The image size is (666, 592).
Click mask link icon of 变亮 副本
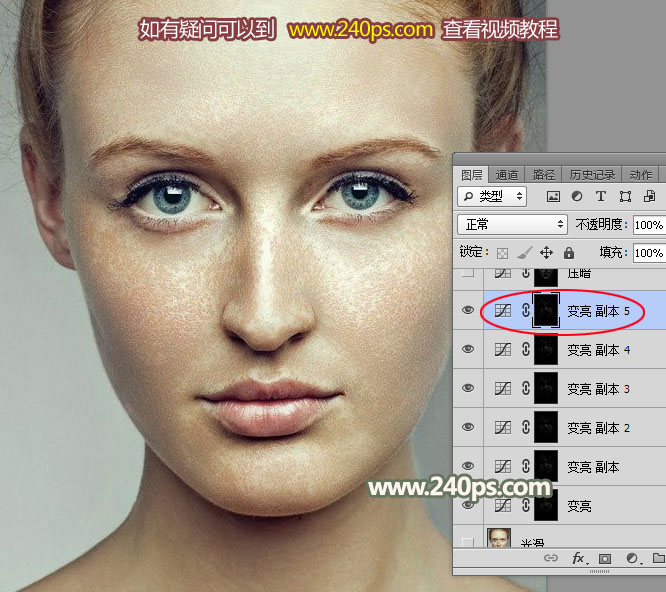(x=526, y=466)
